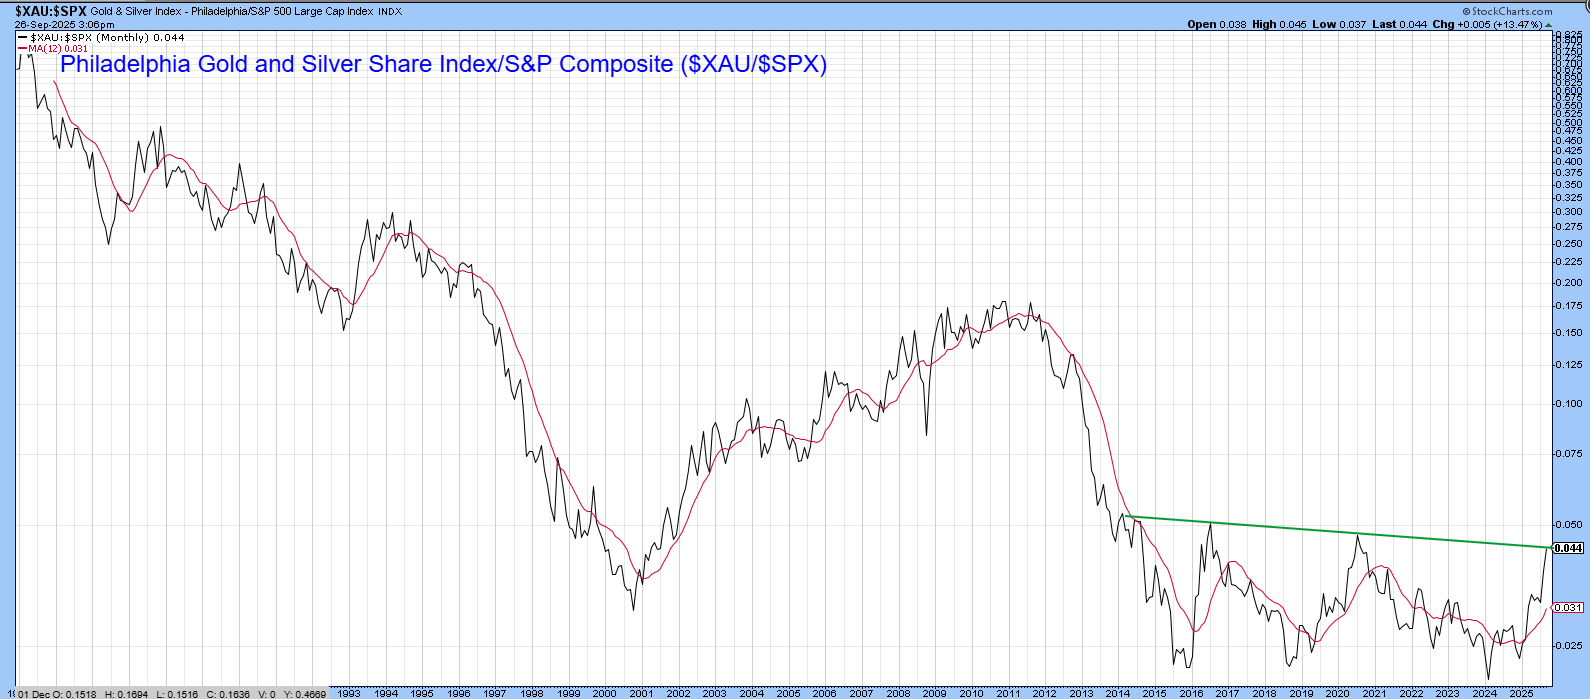This screenshot has width=1590, height=699.
Task: Click the 0.044 last price label on axis
Action: coord(1568,548)
